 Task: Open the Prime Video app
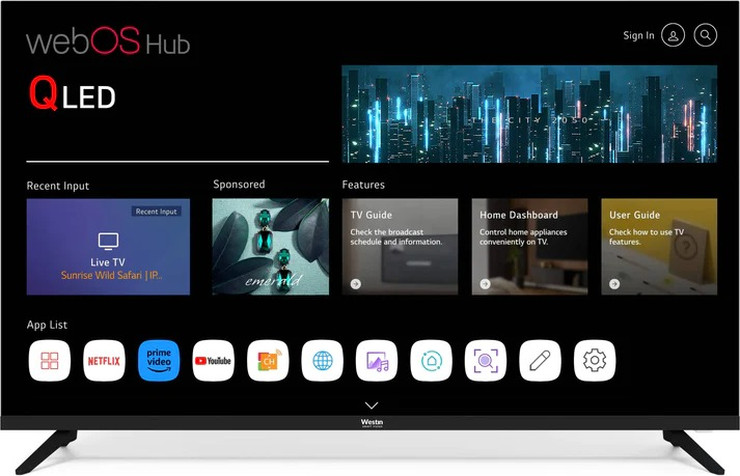click(x=158, y=360)
